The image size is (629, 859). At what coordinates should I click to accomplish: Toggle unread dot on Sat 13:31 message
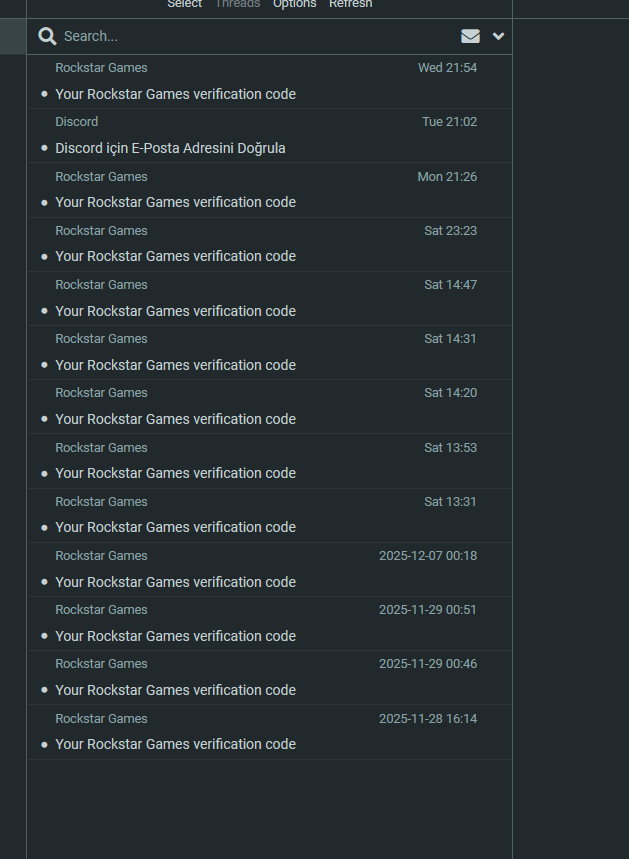pyautogui.click(x=44, y=527)
